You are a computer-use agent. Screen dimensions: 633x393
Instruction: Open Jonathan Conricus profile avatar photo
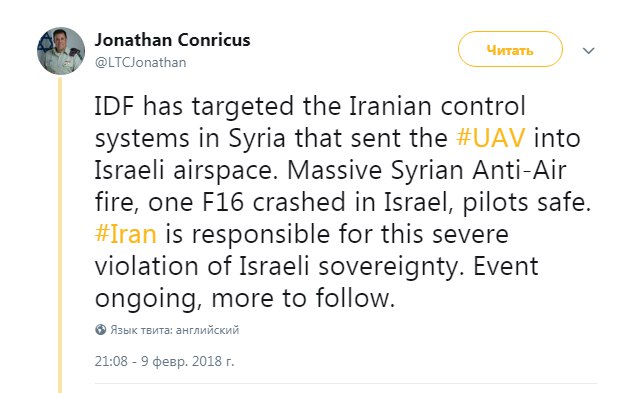[61, 51]
